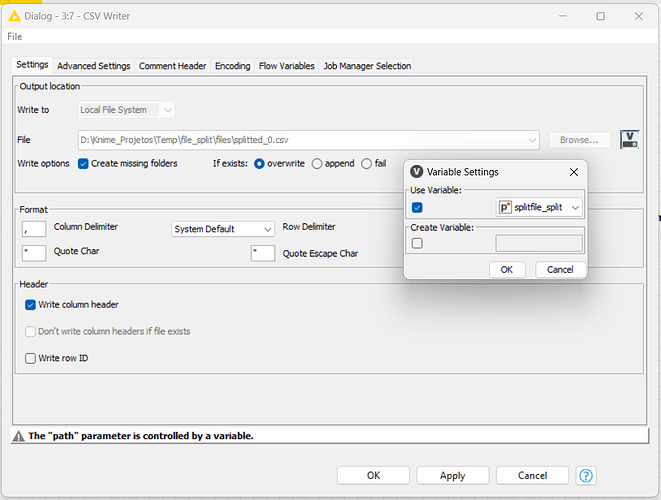661x500 pixels.
Task: Select the overwrite radio option
Action: click(x=259, y=164)
